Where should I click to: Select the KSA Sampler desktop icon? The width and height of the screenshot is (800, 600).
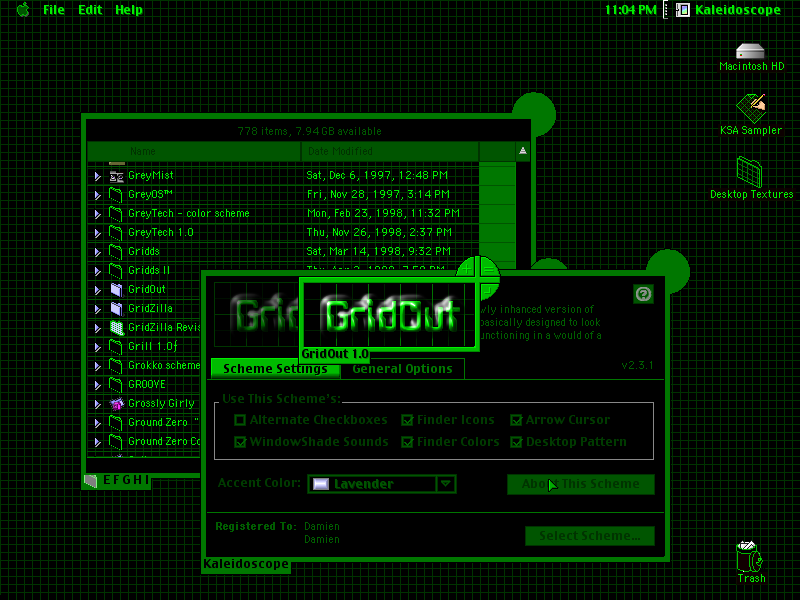tap(751, 108)
